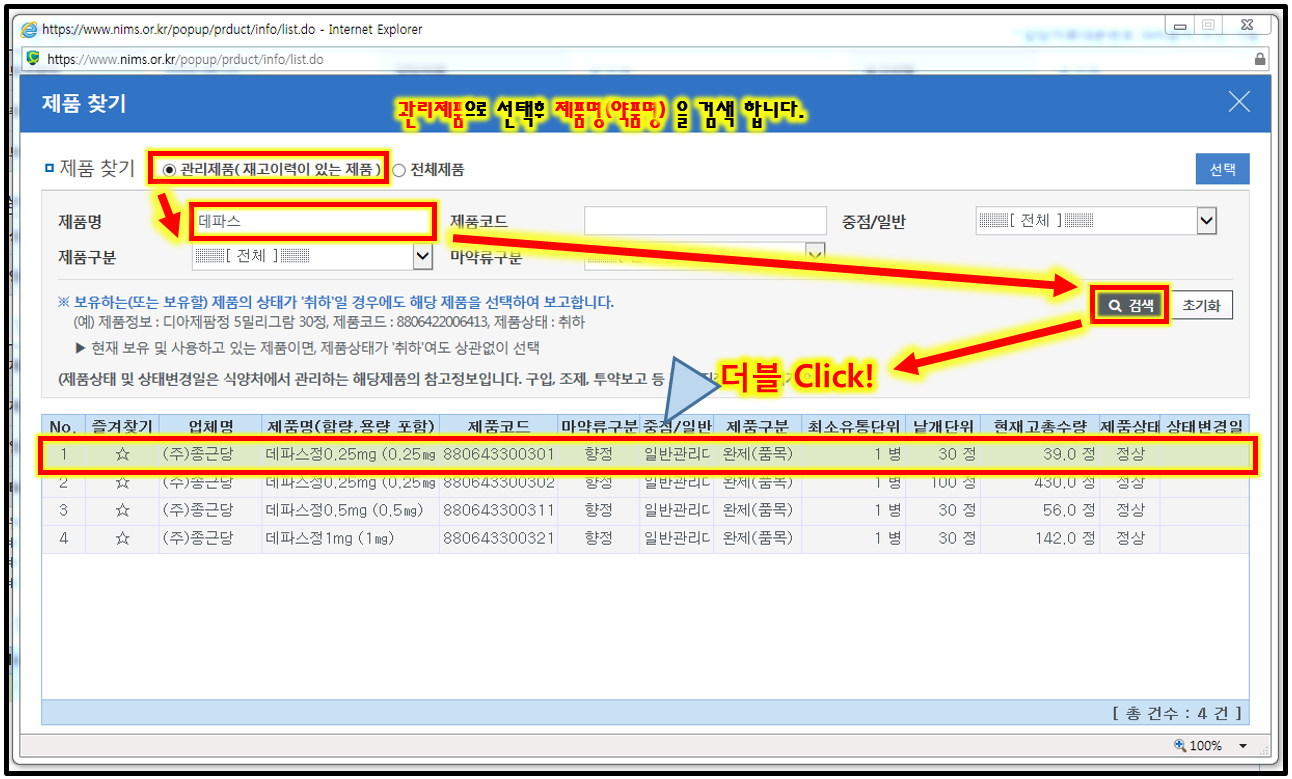1292x779 pixels.
Task: Mark row 3 product as favorite
Action: (122, 510)
